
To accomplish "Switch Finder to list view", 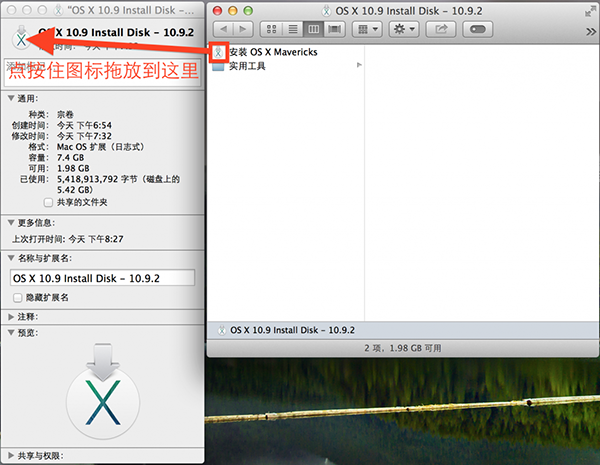I will pos(293,29).
